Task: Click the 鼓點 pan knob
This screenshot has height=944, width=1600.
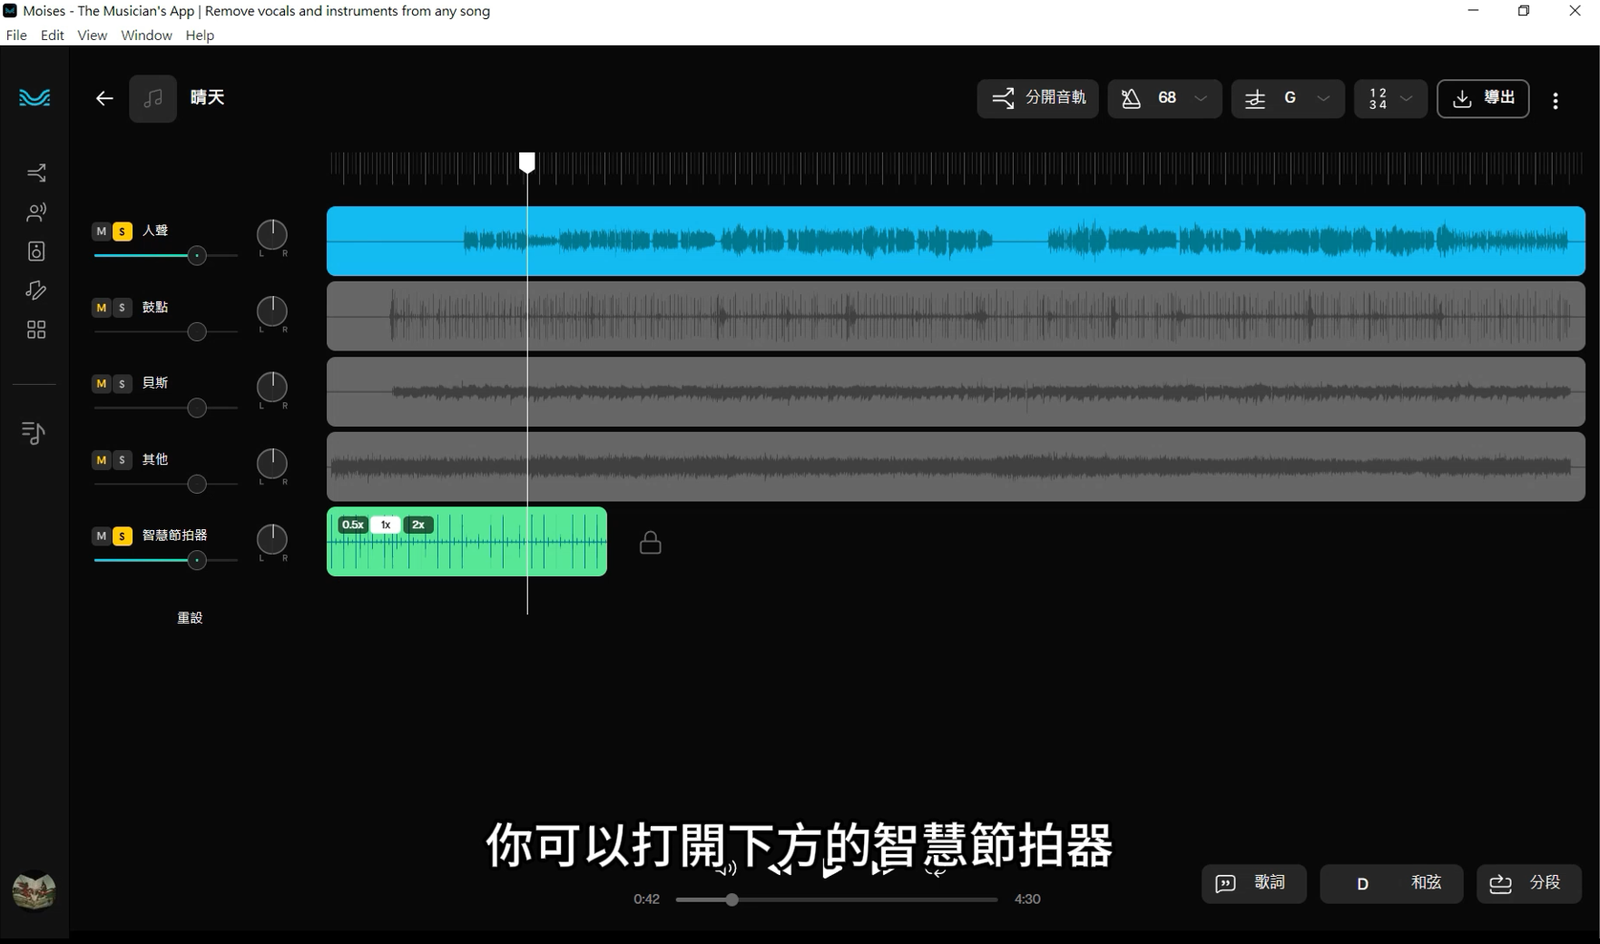Action: click(x=272, y=311)
